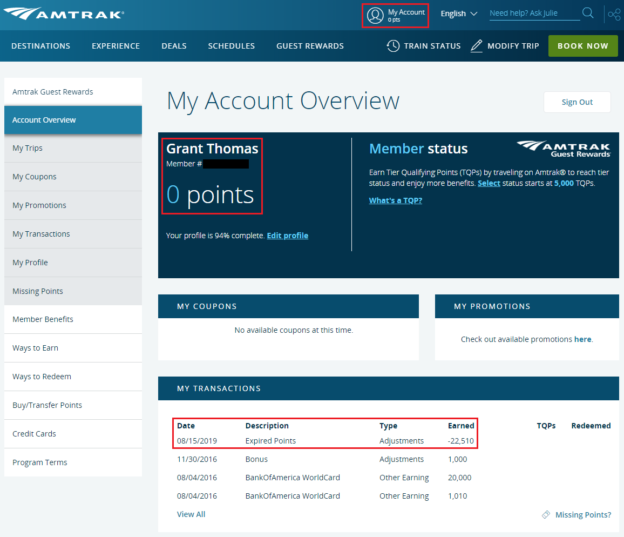624x537 pixels.
Task: Open Ways to Redeem in sidebar
Action: (x=73, y=377)
